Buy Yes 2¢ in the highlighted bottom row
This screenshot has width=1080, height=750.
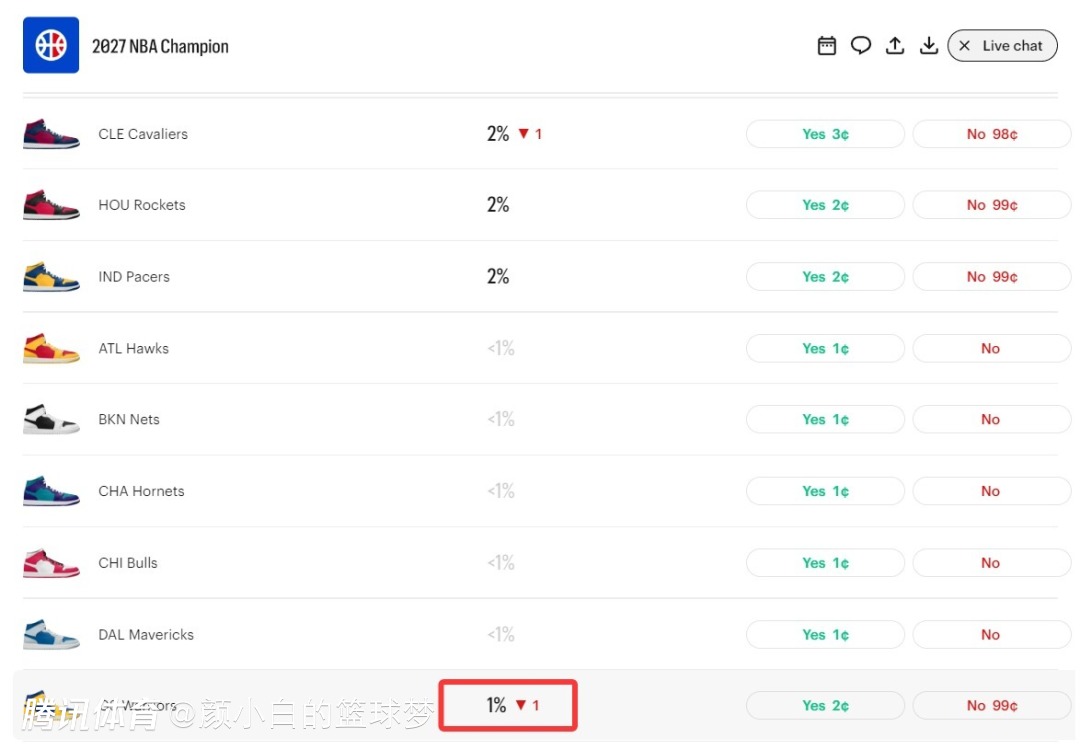click(x=825, y=705)
